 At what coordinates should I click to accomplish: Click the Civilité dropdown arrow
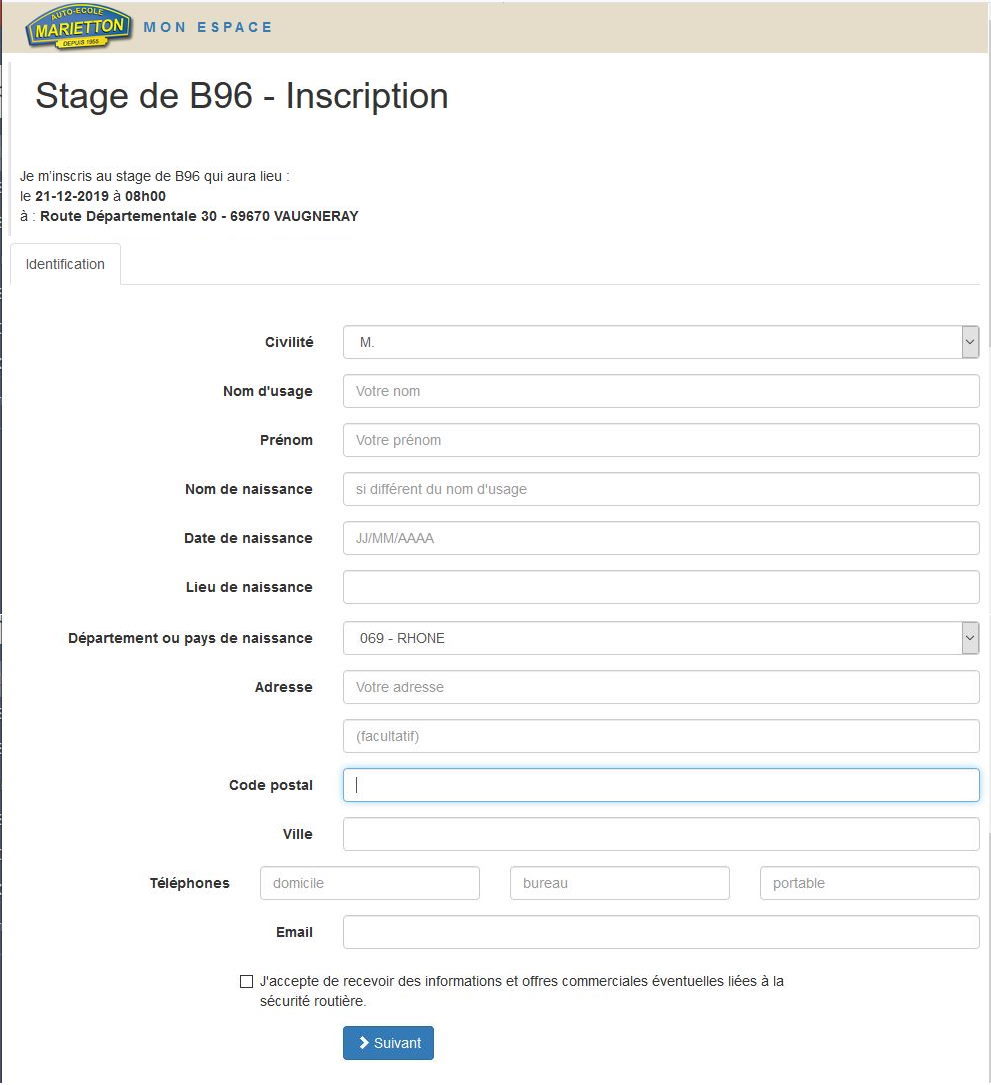[x=969, y=342]
